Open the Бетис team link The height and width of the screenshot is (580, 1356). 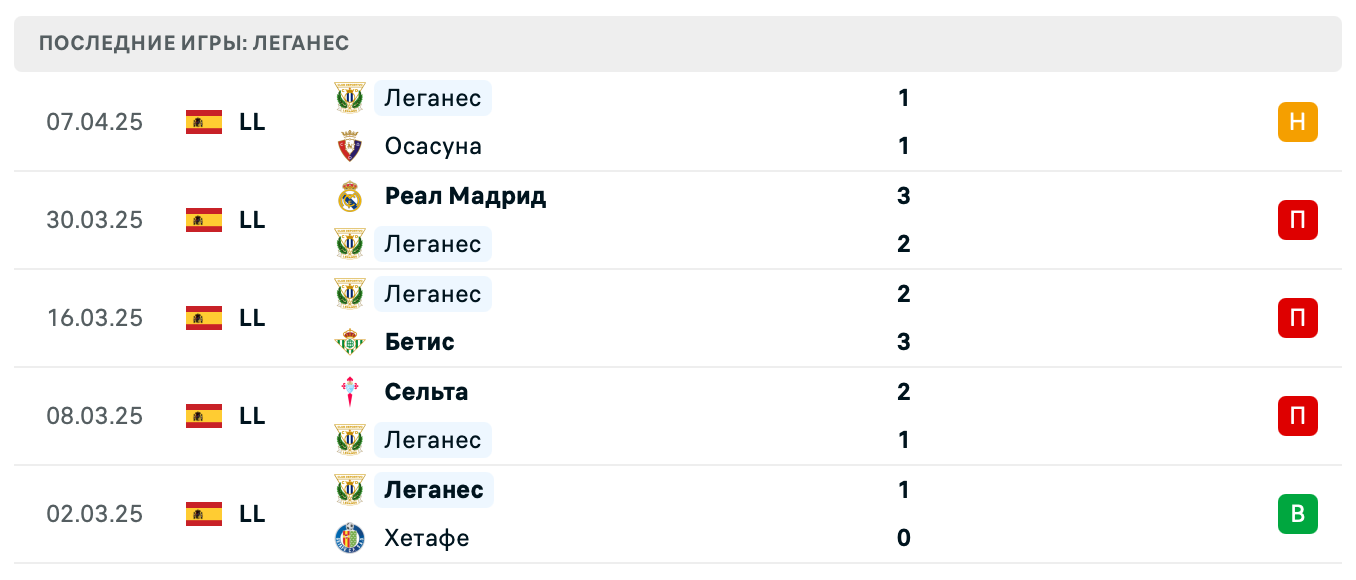coord(419,342)
